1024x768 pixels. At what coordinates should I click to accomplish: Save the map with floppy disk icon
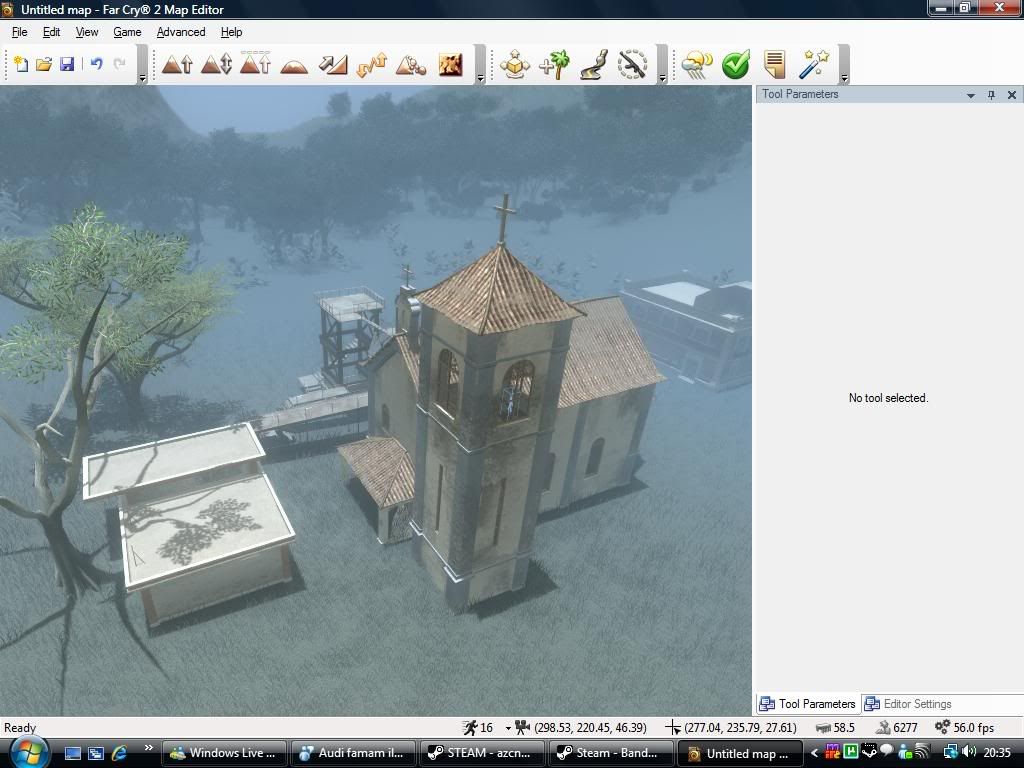[67, 64]
